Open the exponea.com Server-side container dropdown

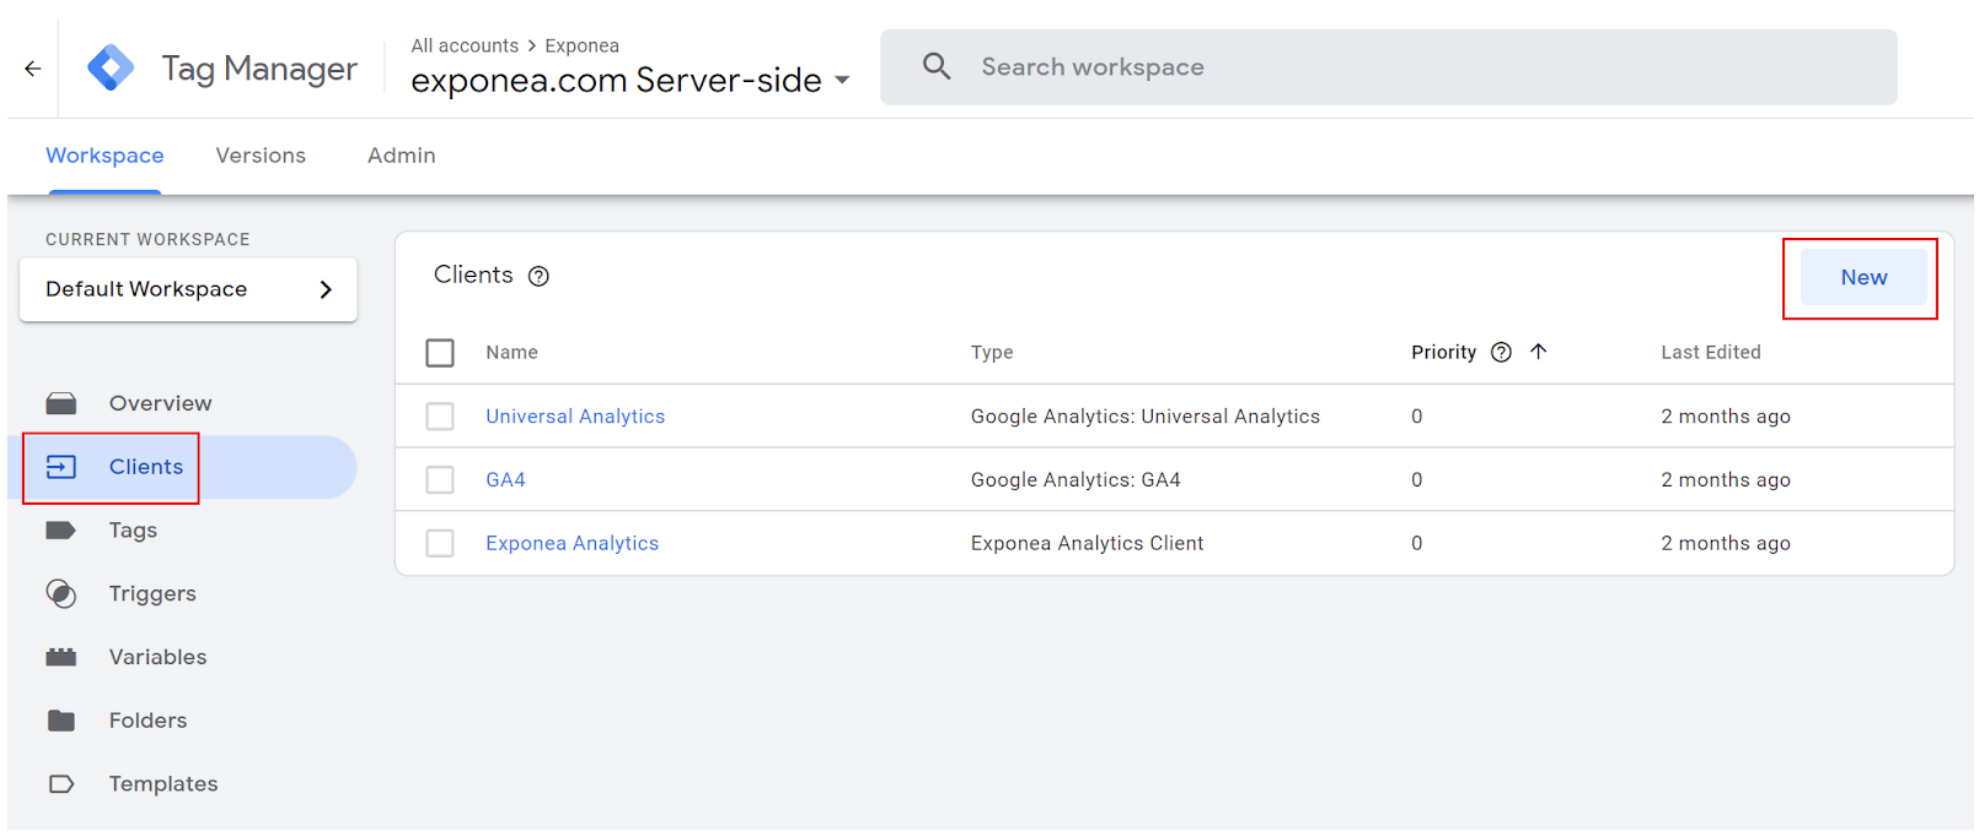click(842, 80)
